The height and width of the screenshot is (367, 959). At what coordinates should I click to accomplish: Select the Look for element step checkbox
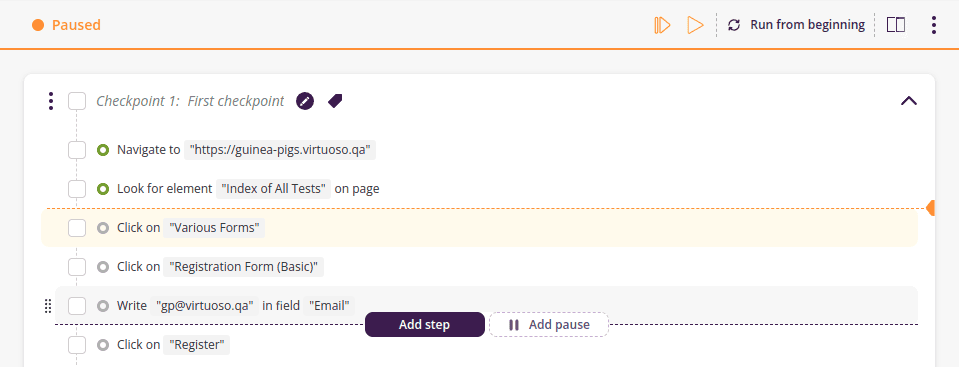77,189
